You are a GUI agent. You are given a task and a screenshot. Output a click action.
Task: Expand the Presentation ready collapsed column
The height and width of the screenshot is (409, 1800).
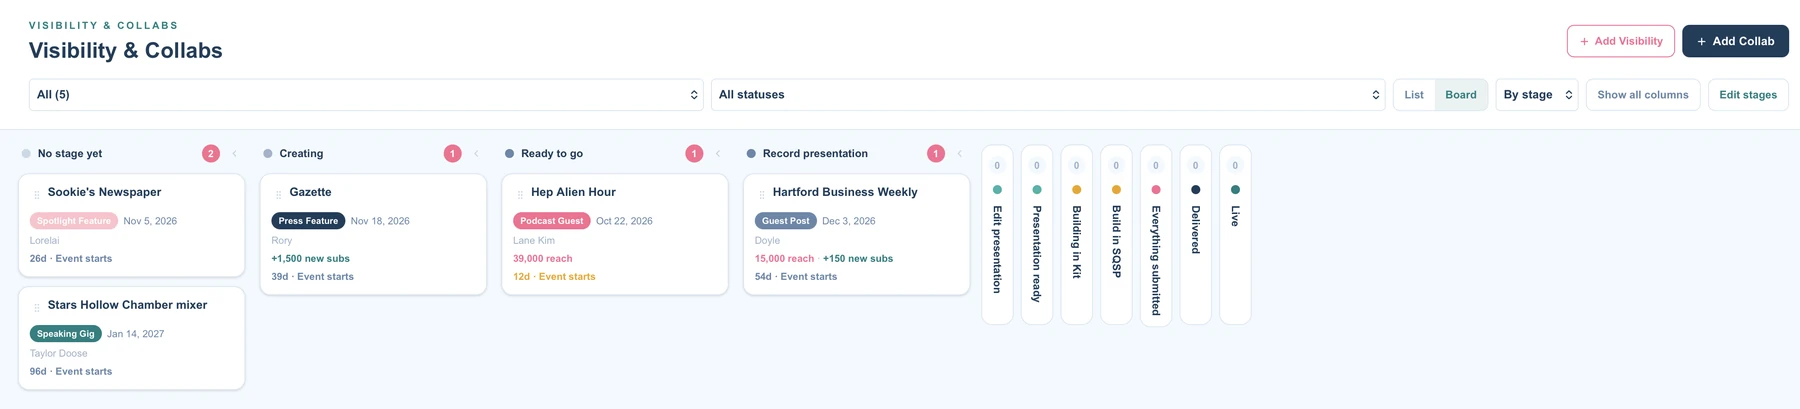(x=1037, y=235)
